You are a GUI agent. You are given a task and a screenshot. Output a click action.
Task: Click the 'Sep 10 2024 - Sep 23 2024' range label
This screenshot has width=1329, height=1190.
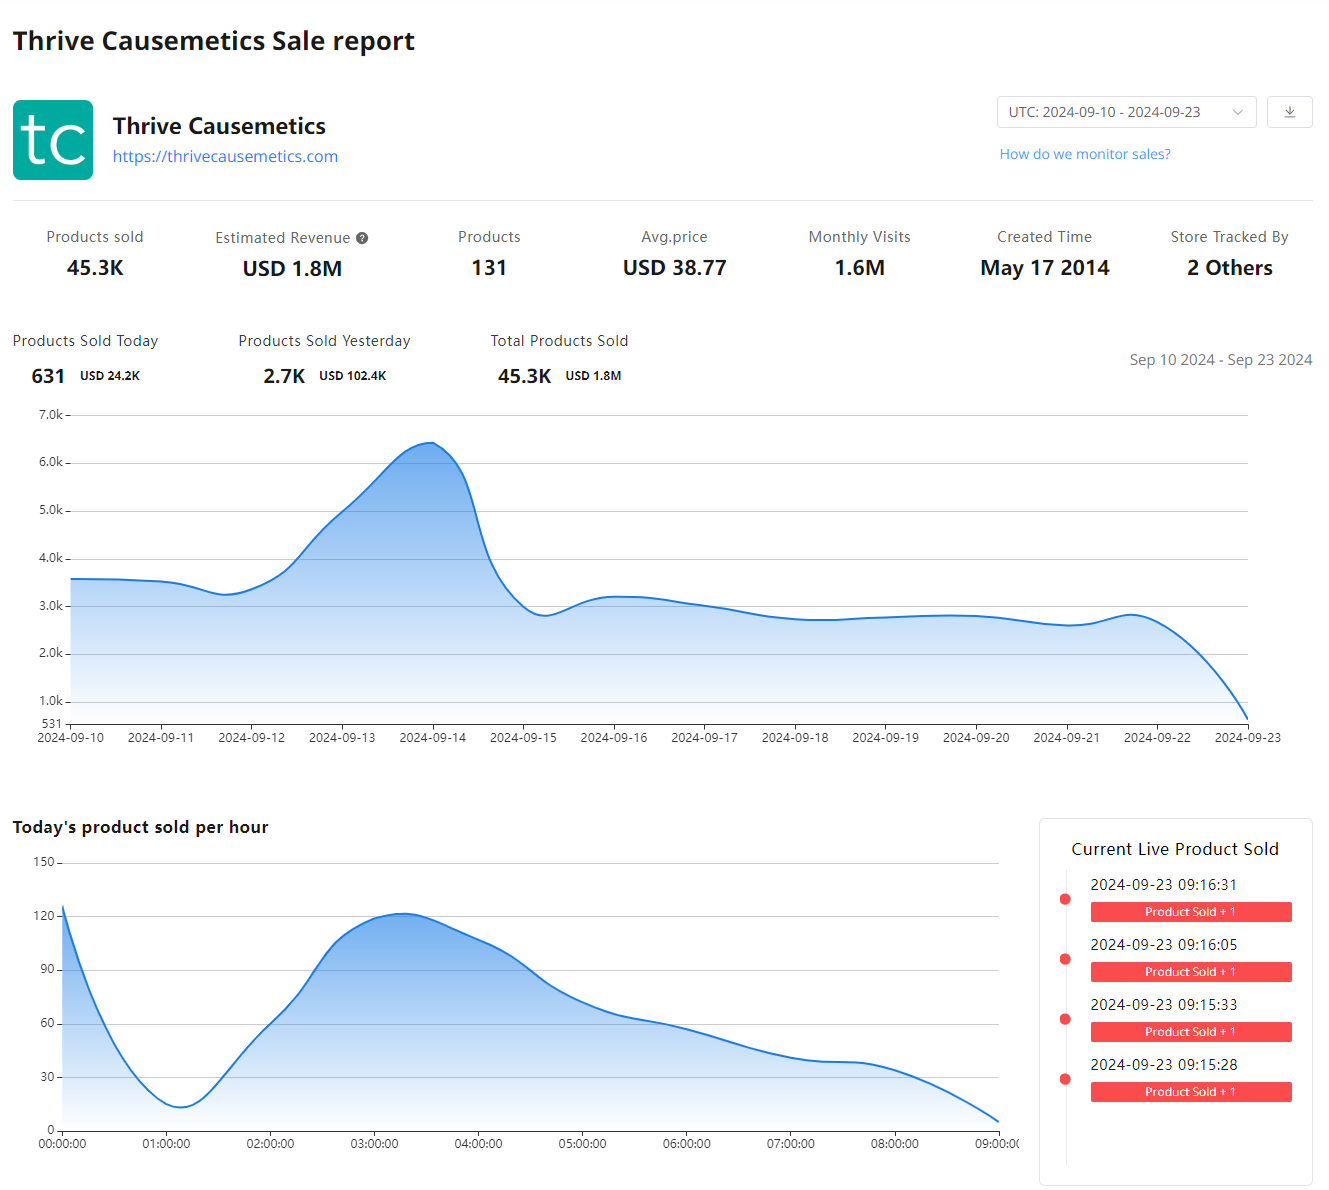pos(1221,360)
